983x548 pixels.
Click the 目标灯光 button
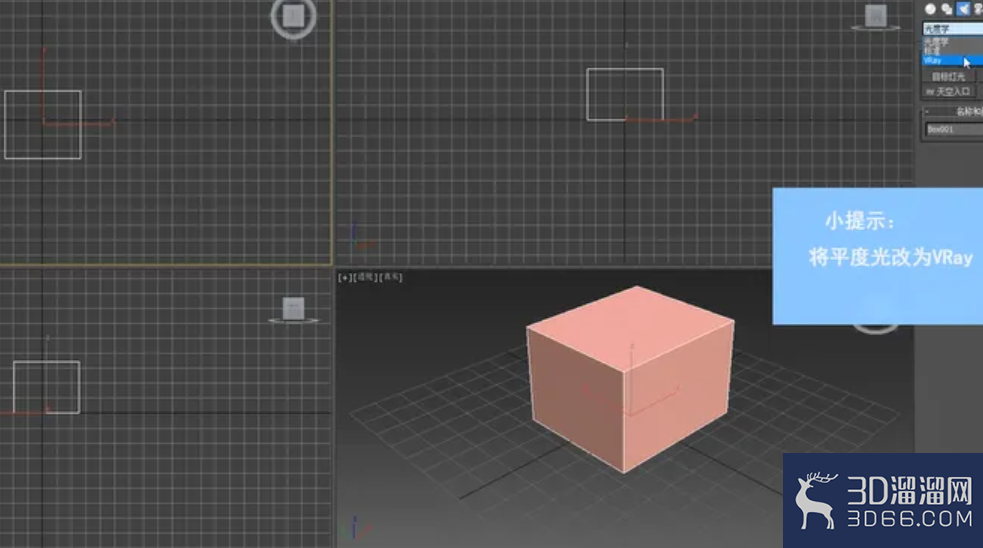coord(948,76)
